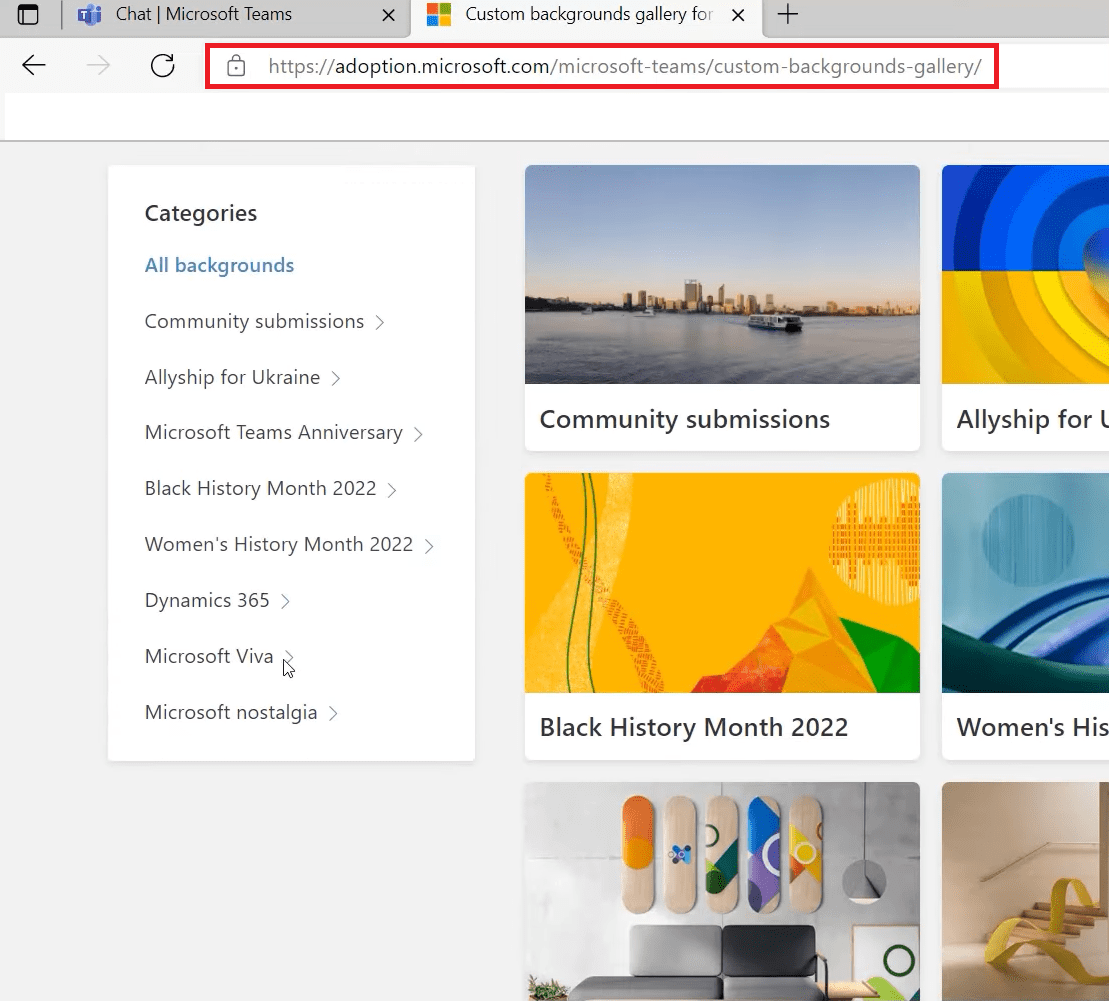Click the Women's His card title text

point(1033,727)
